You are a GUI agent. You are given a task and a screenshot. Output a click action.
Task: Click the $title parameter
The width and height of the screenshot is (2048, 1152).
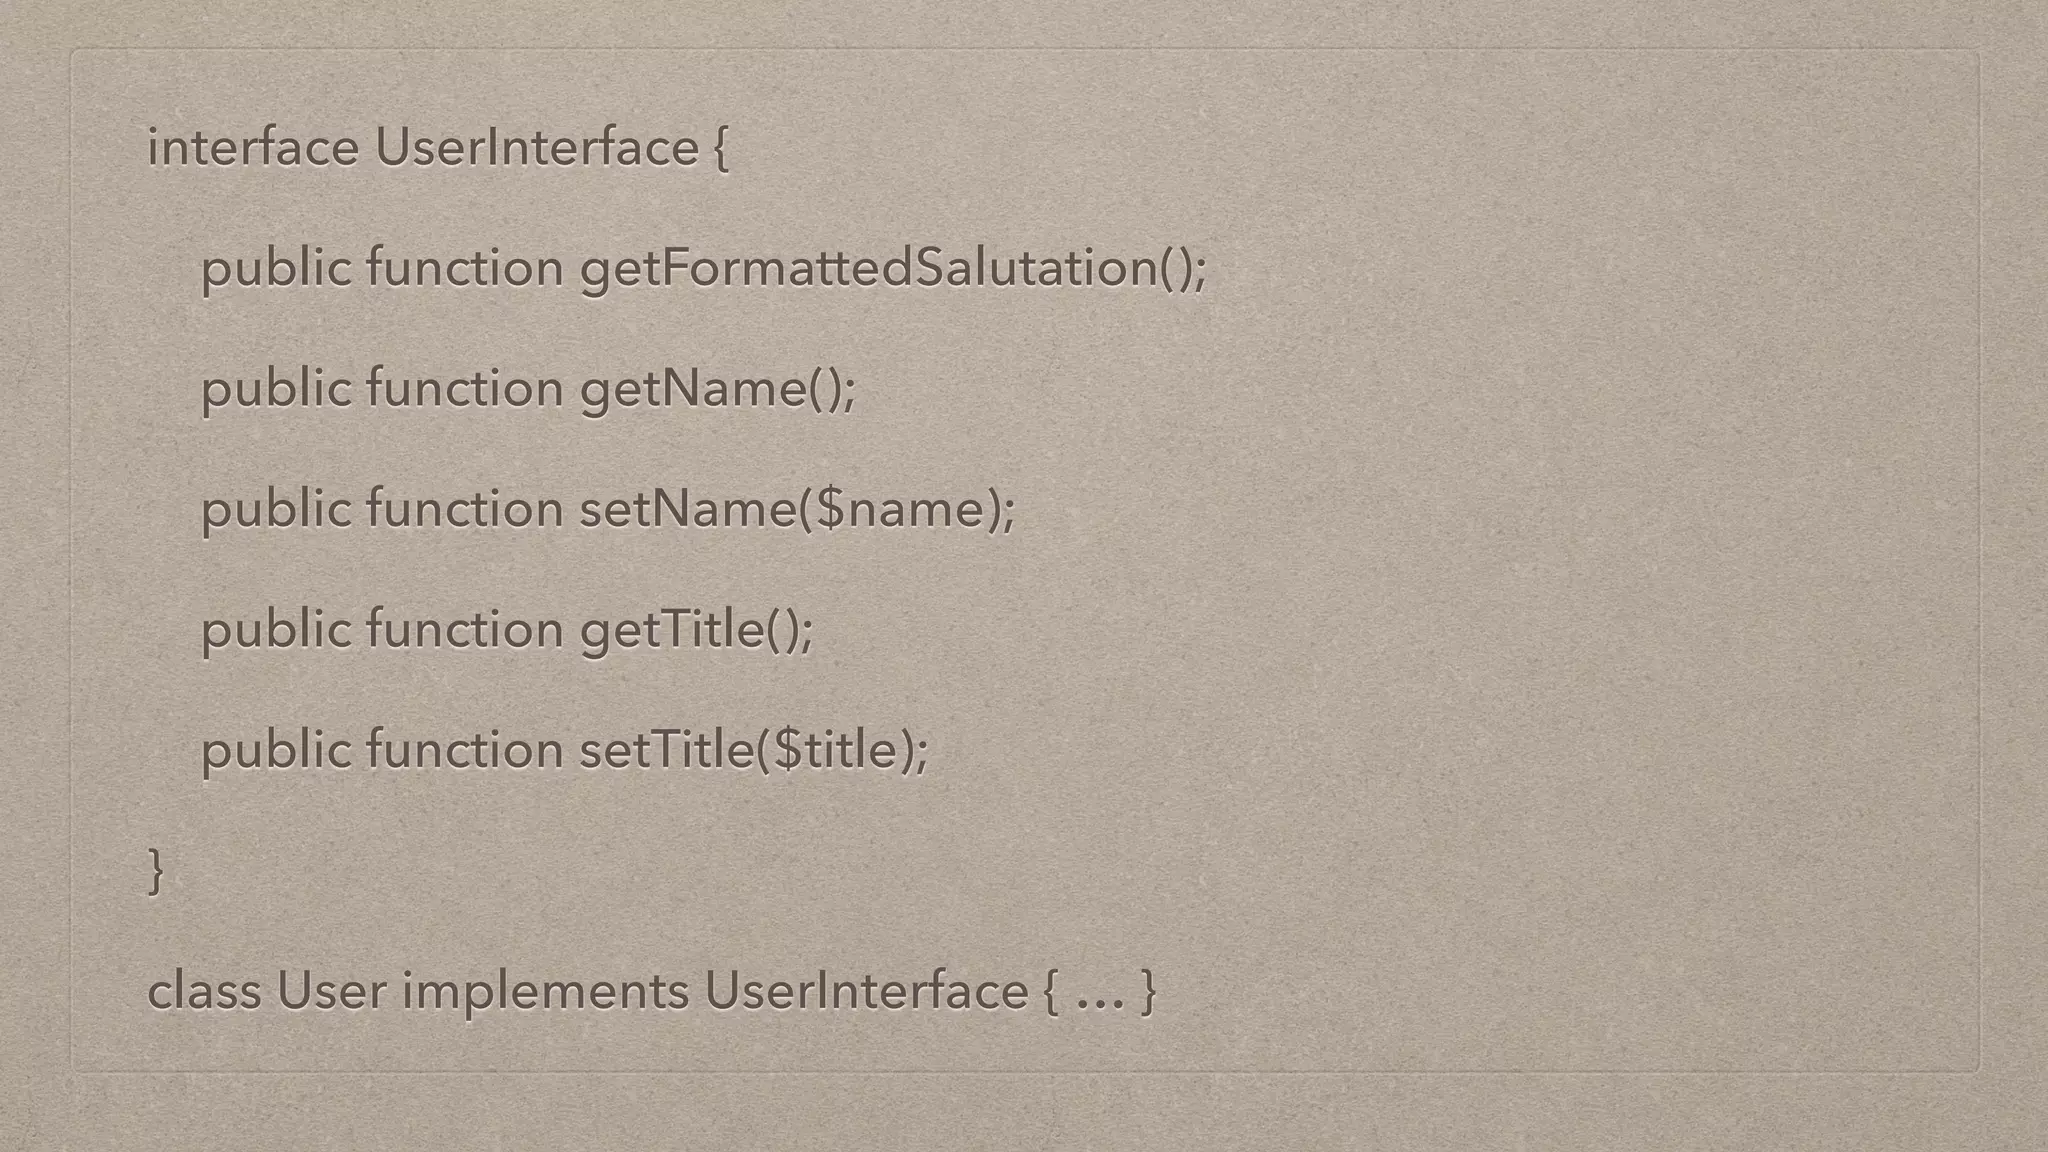point(838,750)
